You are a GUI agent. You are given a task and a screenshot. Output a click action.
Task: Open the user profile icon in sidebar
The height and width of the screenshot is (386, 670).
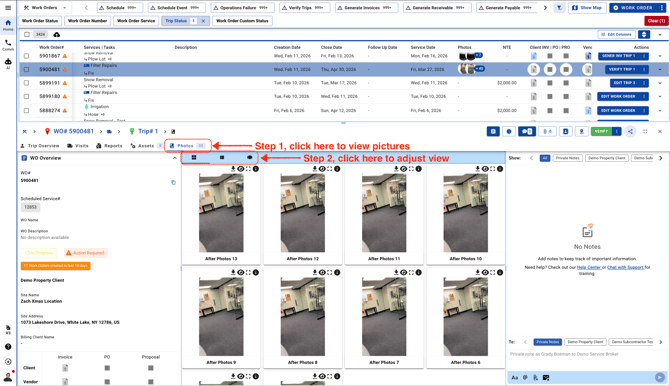click(8, 377)
